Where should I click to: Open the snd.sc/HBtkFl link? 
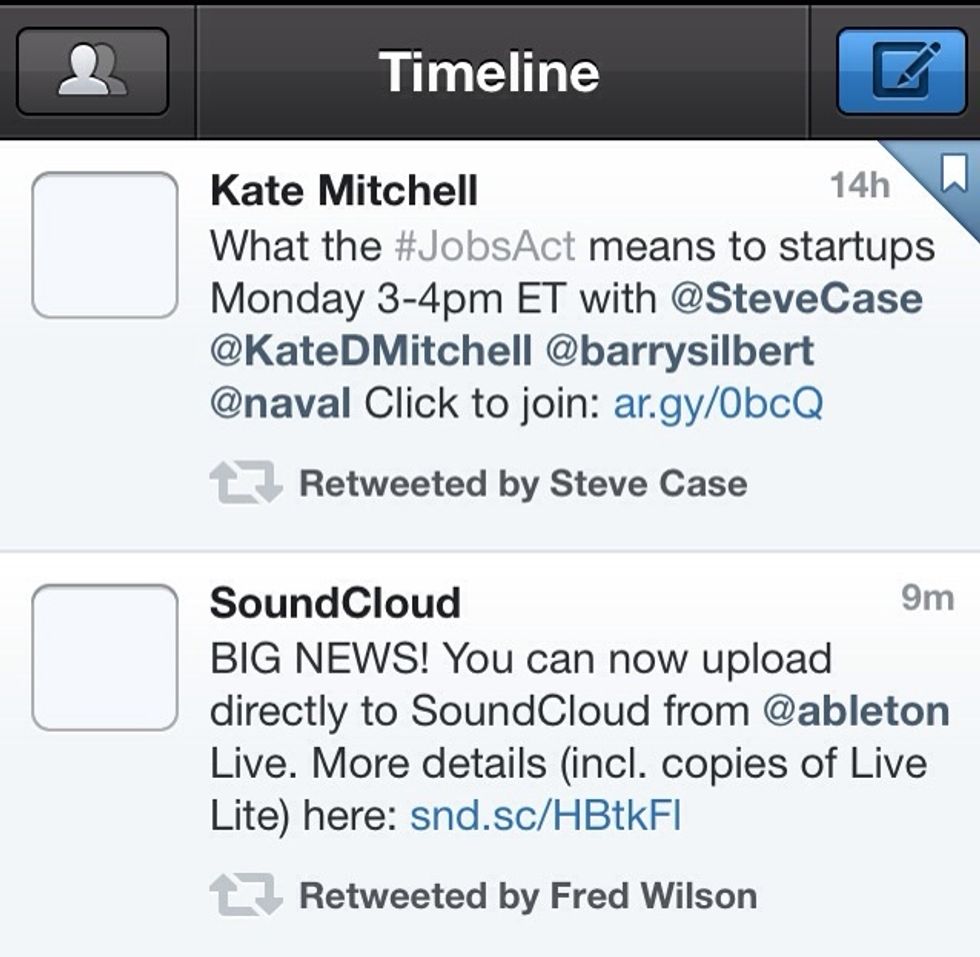(x=545, y=816)
